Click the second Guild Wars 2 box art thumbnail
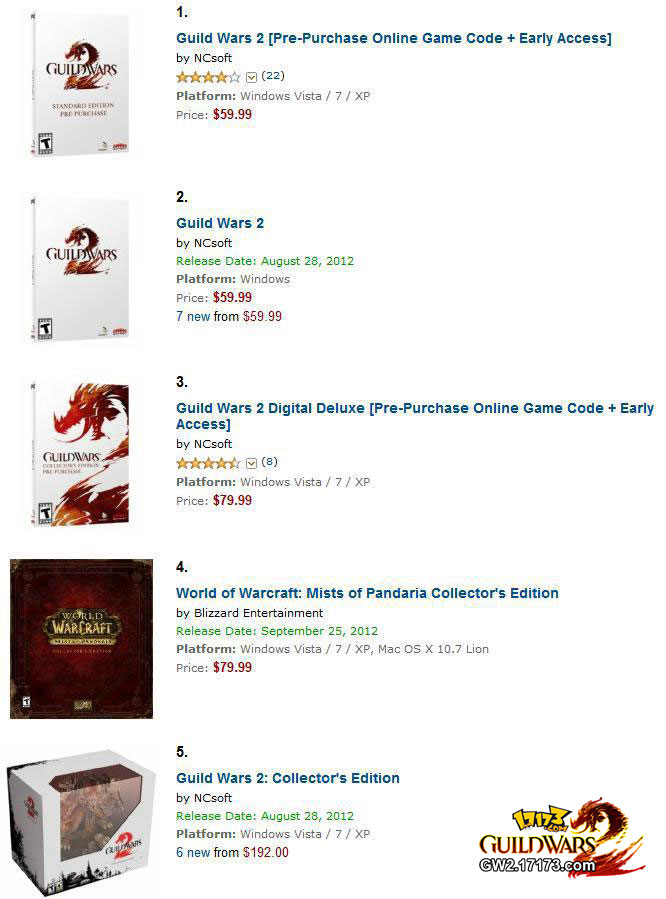 (x=80, y=269)
